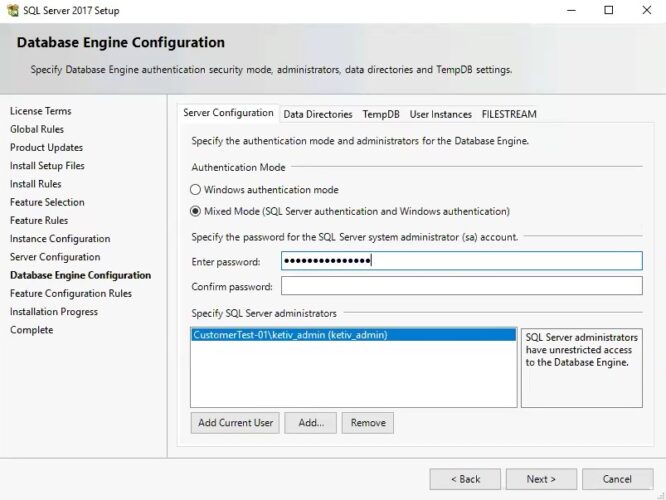Select Windows authentication mode radio button
666x500 pixels.
point(196,190)
